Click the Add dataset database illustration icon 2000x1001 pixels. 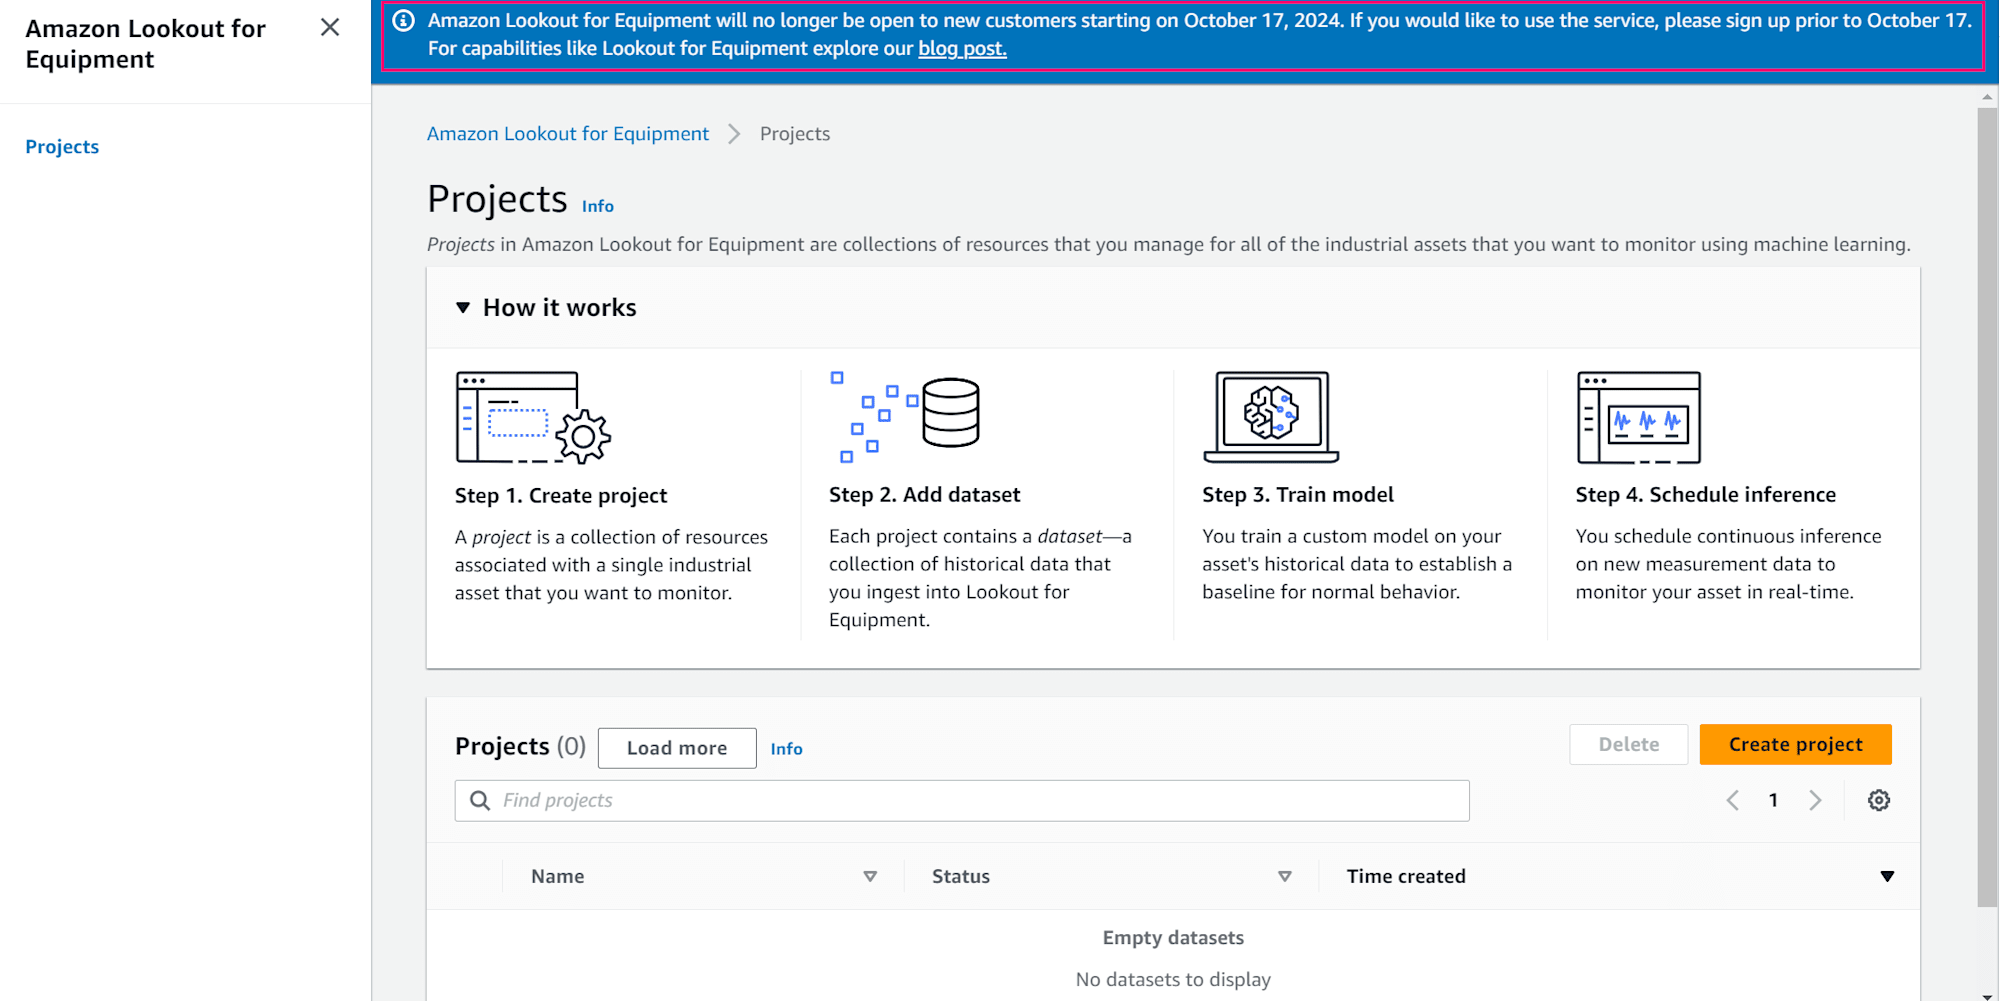(905, 417)
